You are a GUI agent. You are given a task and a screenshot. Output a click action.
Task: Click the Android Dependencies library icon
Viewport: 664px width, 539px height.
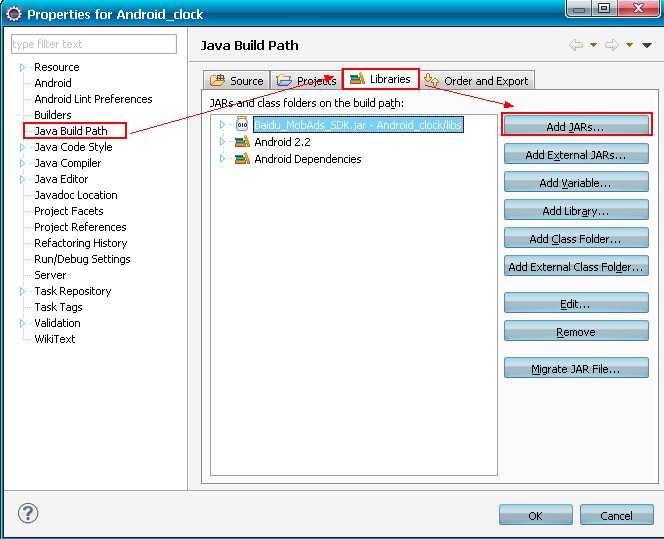[242, 158]
